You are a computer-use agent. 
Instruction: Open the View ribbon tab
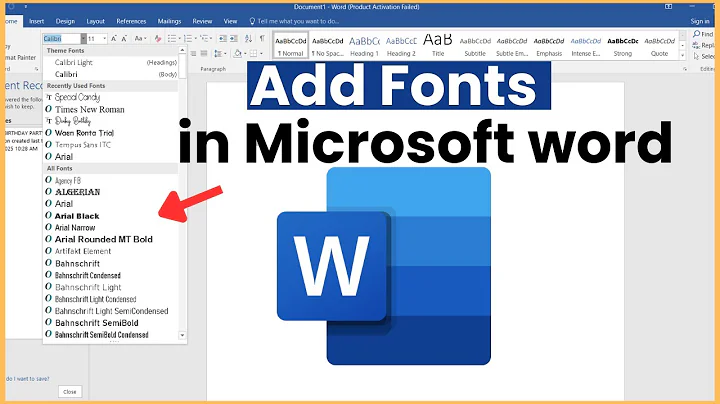tap(230, 21)
